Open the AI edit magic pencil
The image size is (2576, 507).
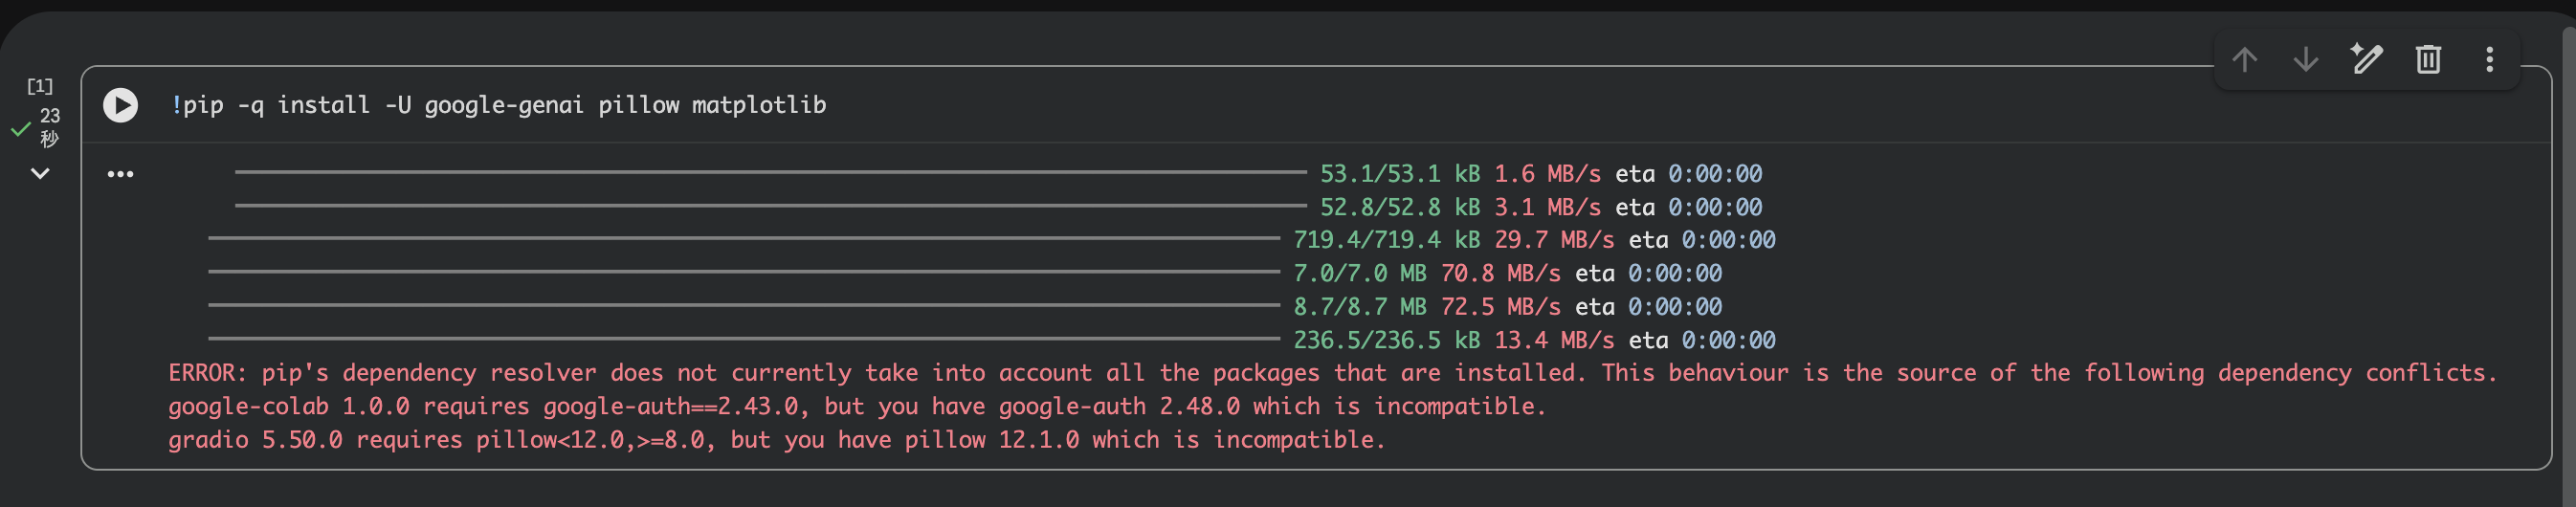point(2367,60)
